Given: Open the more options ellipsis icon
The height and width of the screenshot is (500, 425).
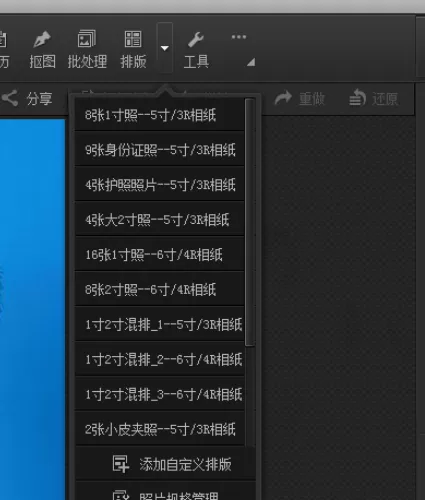Looking at the screenshot, I should click(239, 37).
